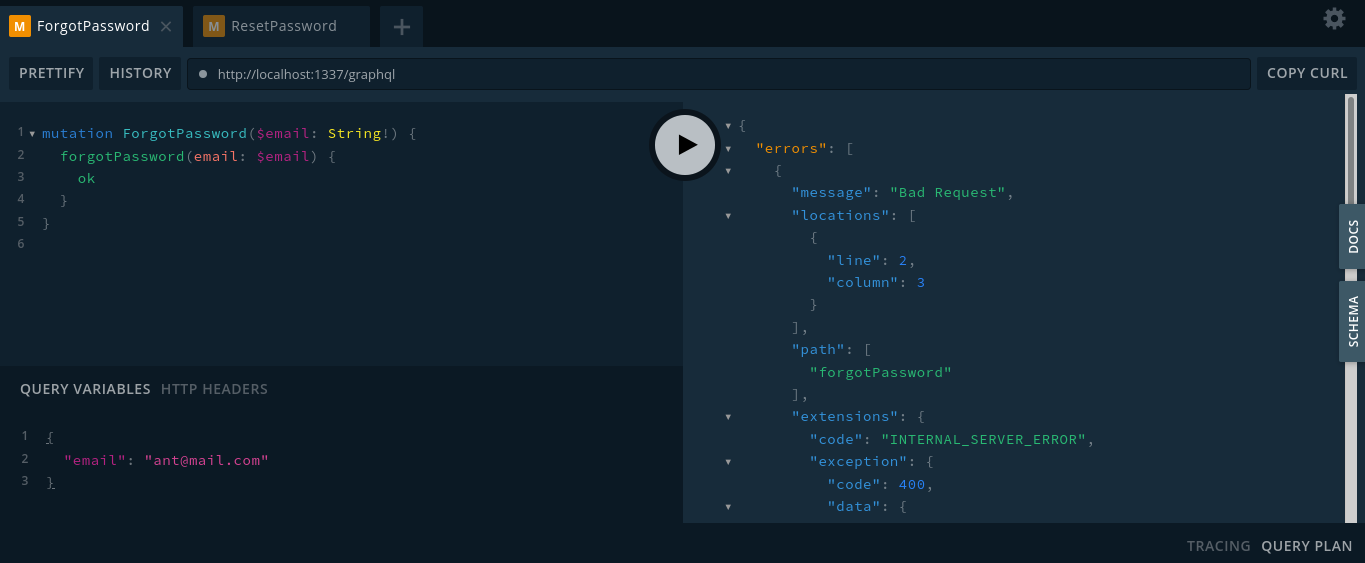Click the 400 exception code value

click(912, 484)
